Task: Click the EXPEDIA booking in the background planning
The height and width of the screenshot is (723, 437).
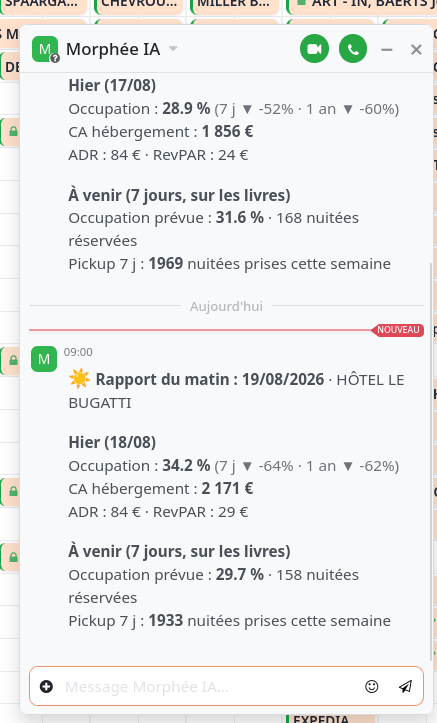Action: click(x=330, y=718)
